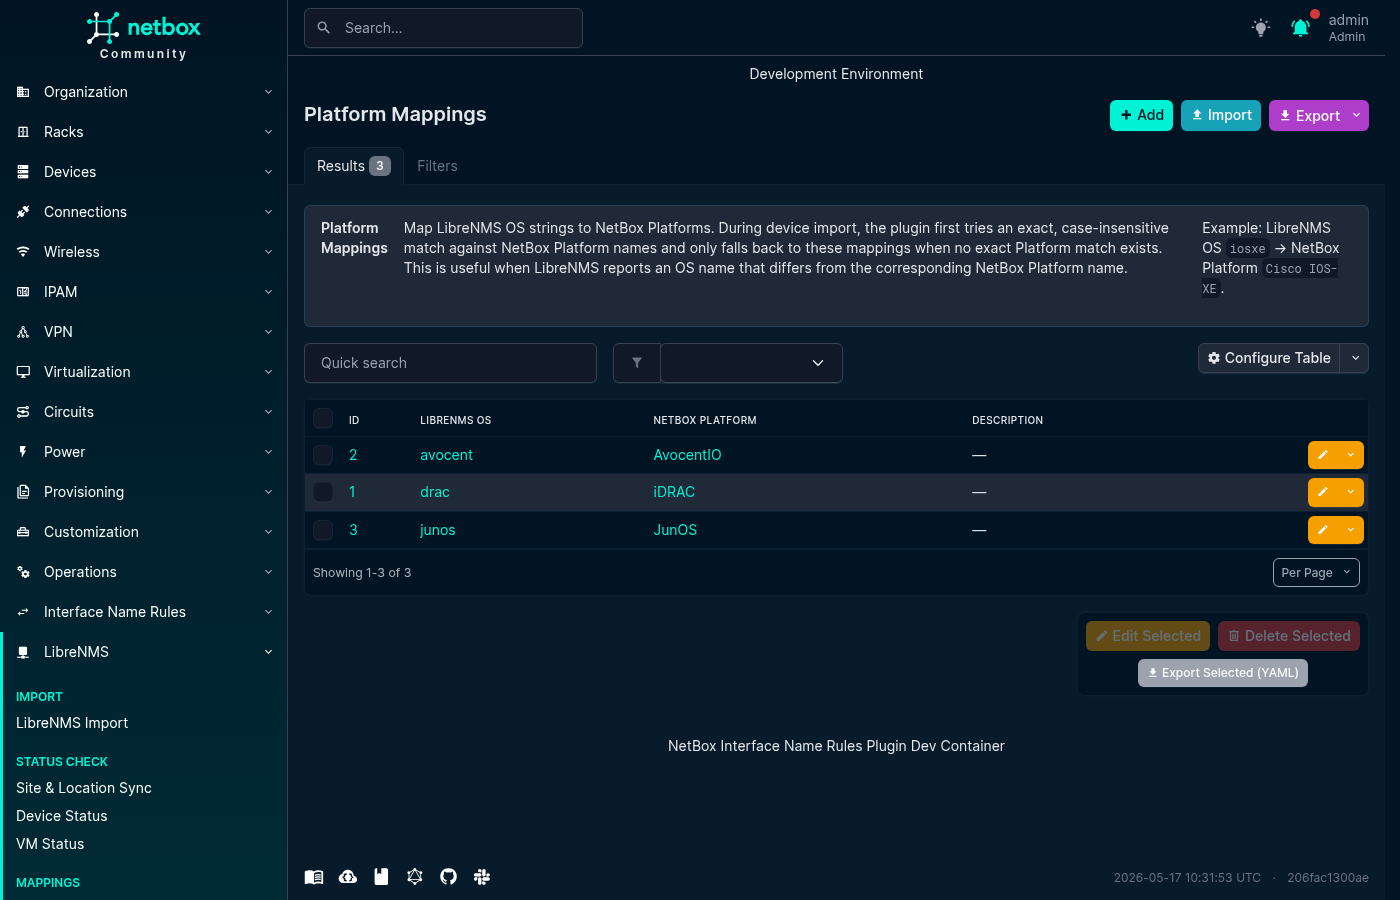This screenshot has height=900, width=1400.
Task: Open the admin user menu
Action: pos(1348,28)
